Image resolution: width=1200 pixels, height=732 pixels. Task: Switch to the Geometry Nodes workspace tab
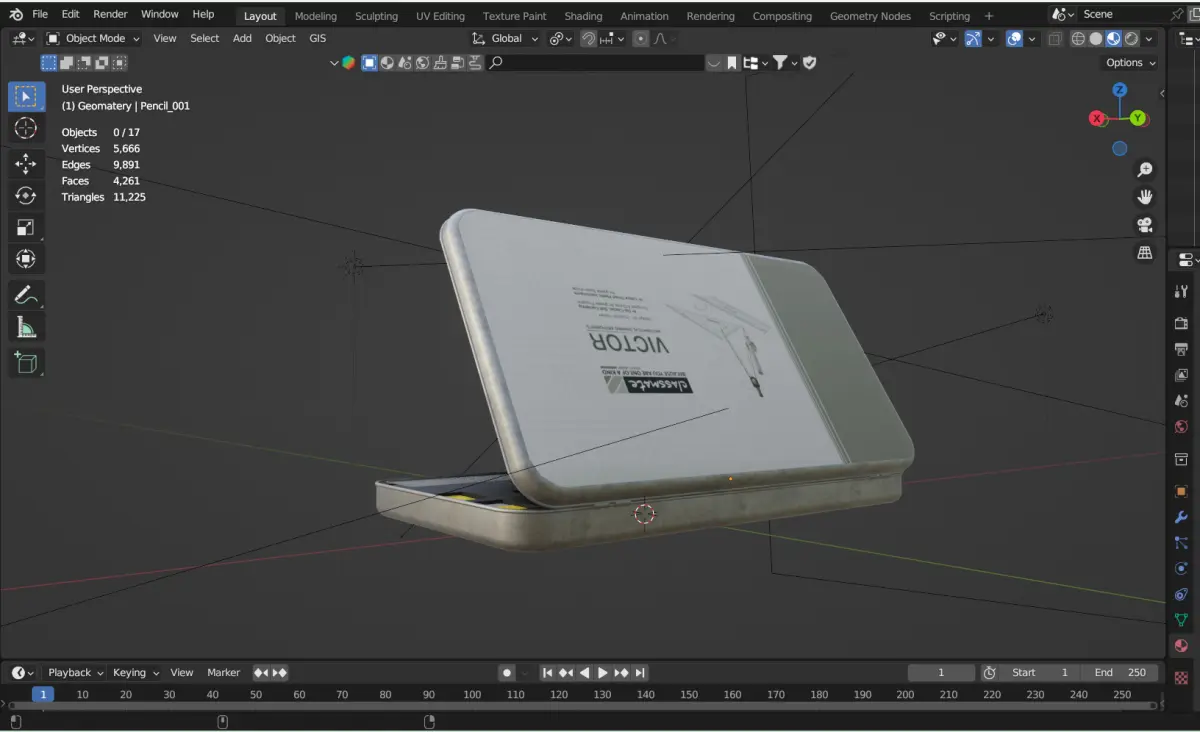(x=870, y=16)
